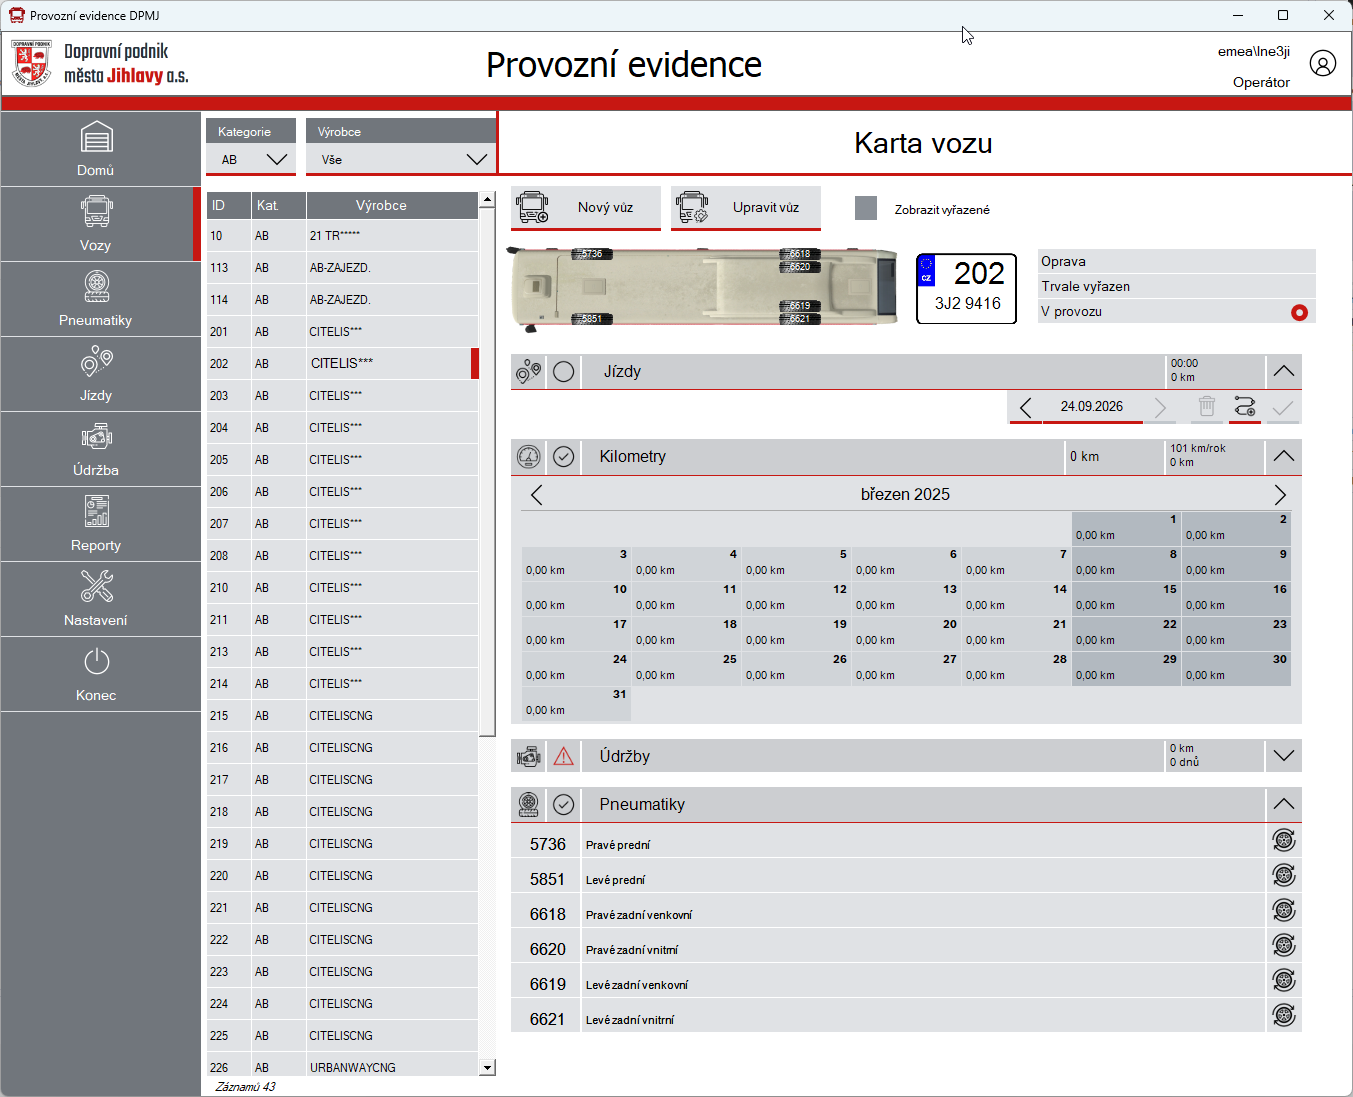Viewport: 1353px width, 1097px height.
Task: Click tire swap icon for 6621
Action: coord(1284,1016)
